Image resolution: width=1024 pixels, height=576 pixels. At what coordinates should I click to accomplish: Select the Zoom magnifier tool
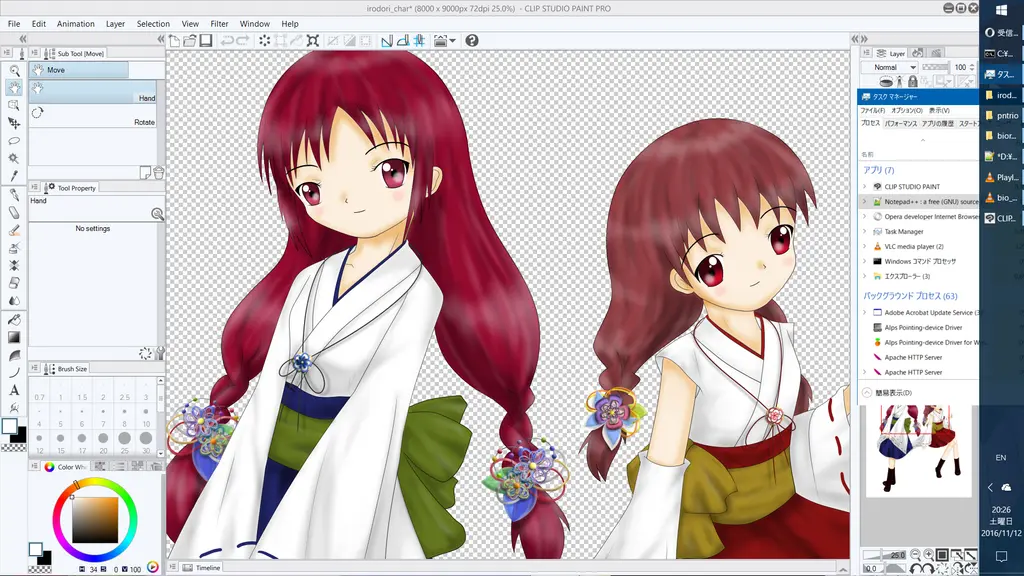14,71
